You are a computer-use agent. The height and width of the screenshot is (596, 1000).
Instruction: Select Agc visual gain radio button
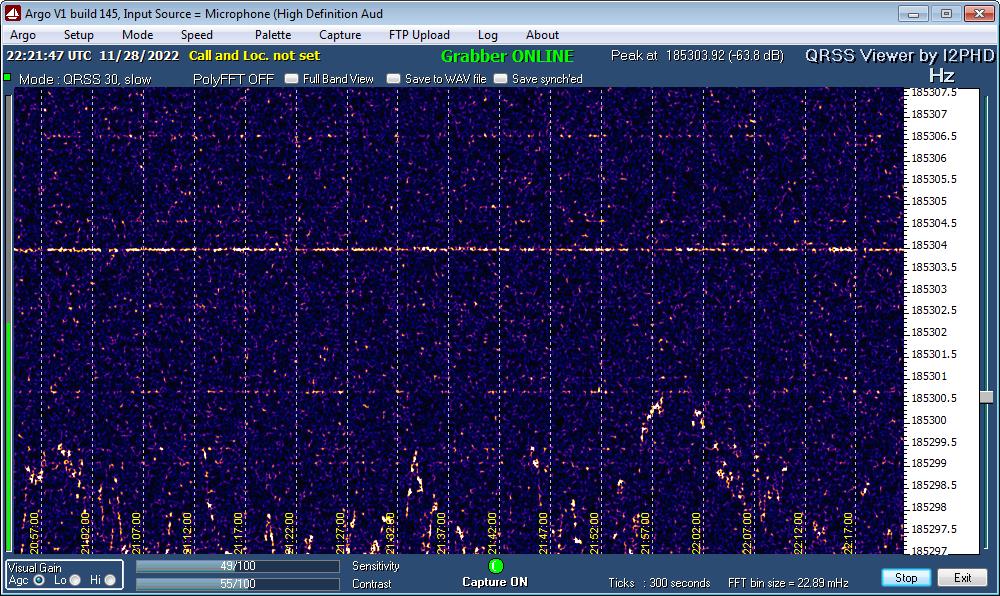click(x=39, y=580)
